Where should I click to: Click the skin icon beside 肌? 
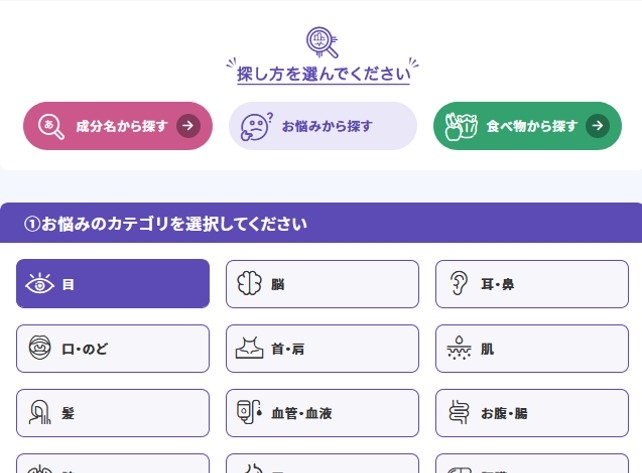(x=459, y=349)
